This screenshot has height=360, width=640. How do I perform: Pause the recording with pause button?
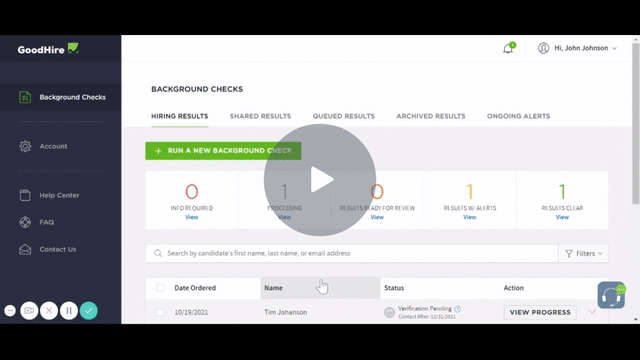pos(69,311)
